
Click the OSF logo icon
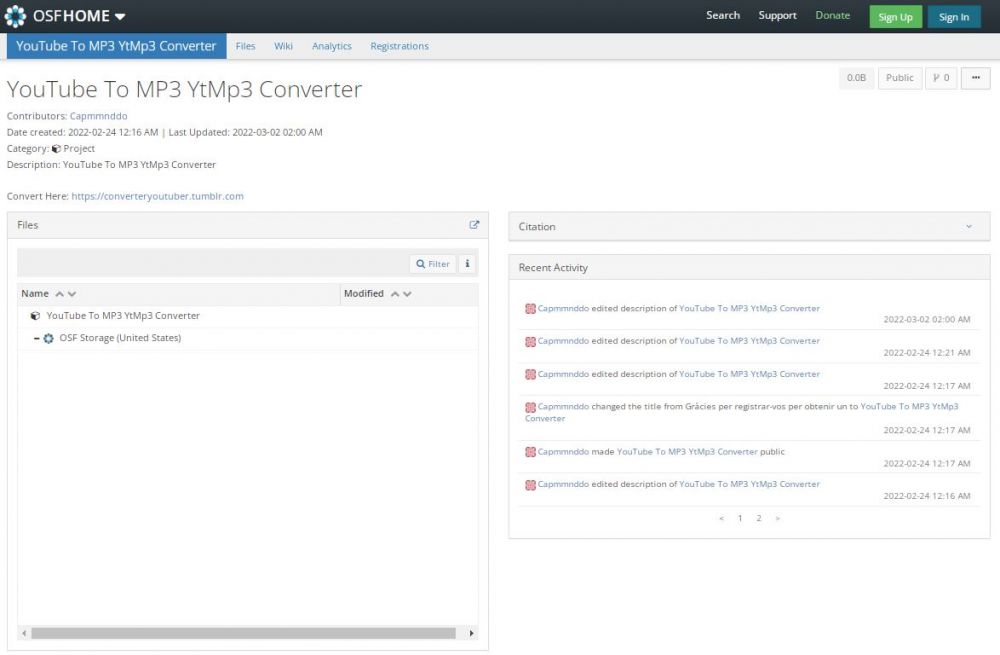pos(16,16)
